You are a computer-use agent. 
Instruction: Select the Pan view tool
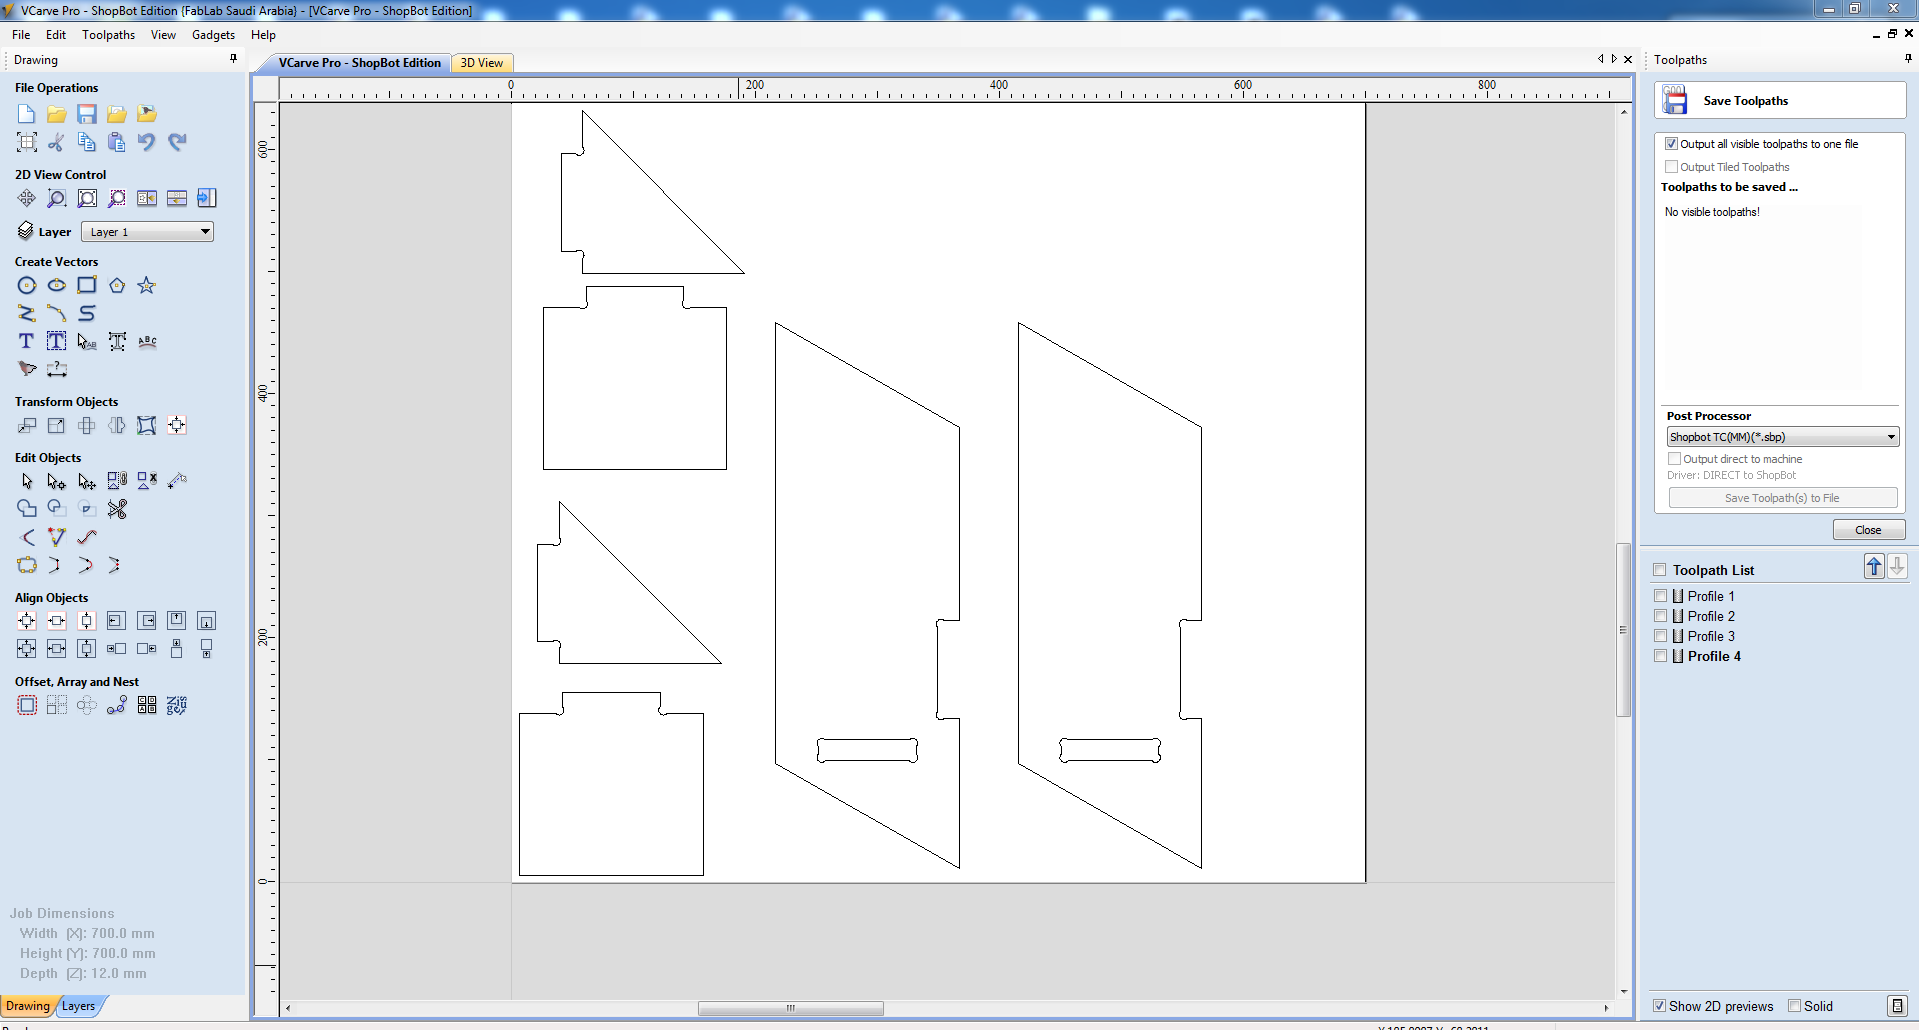click(x=27, y=198)
